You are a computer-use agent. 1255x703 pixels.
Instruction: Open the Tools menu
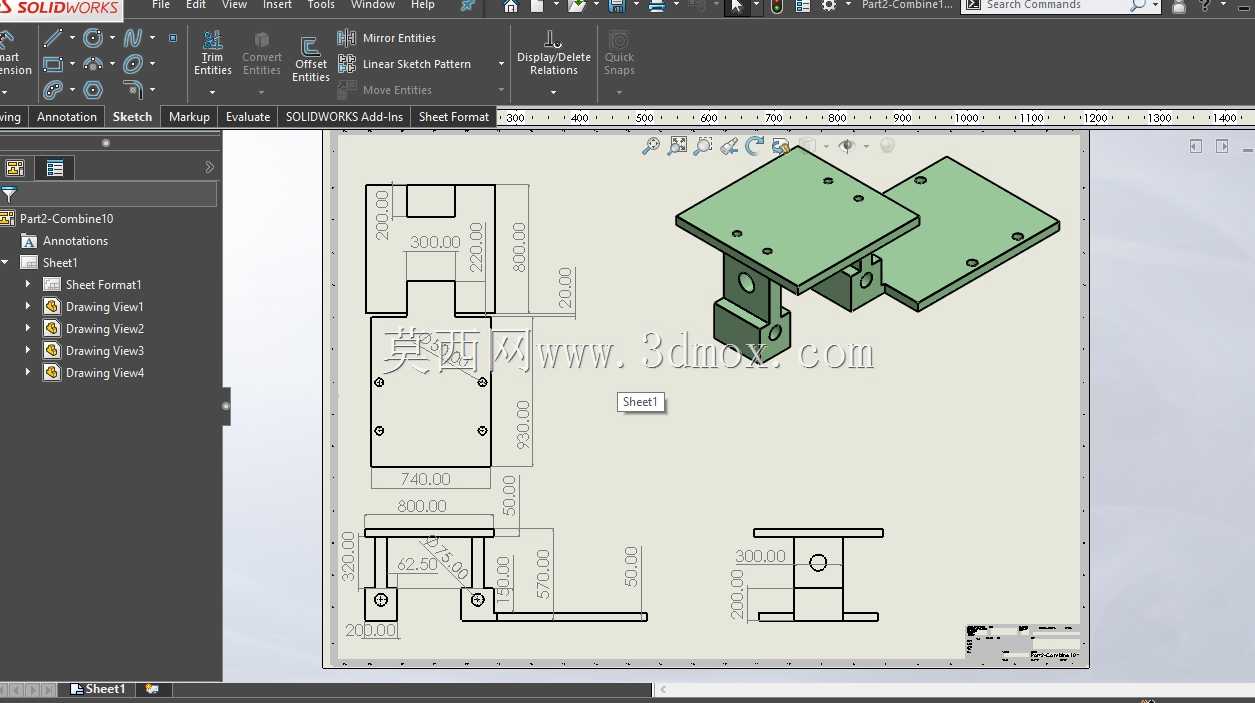click(321, 5)
